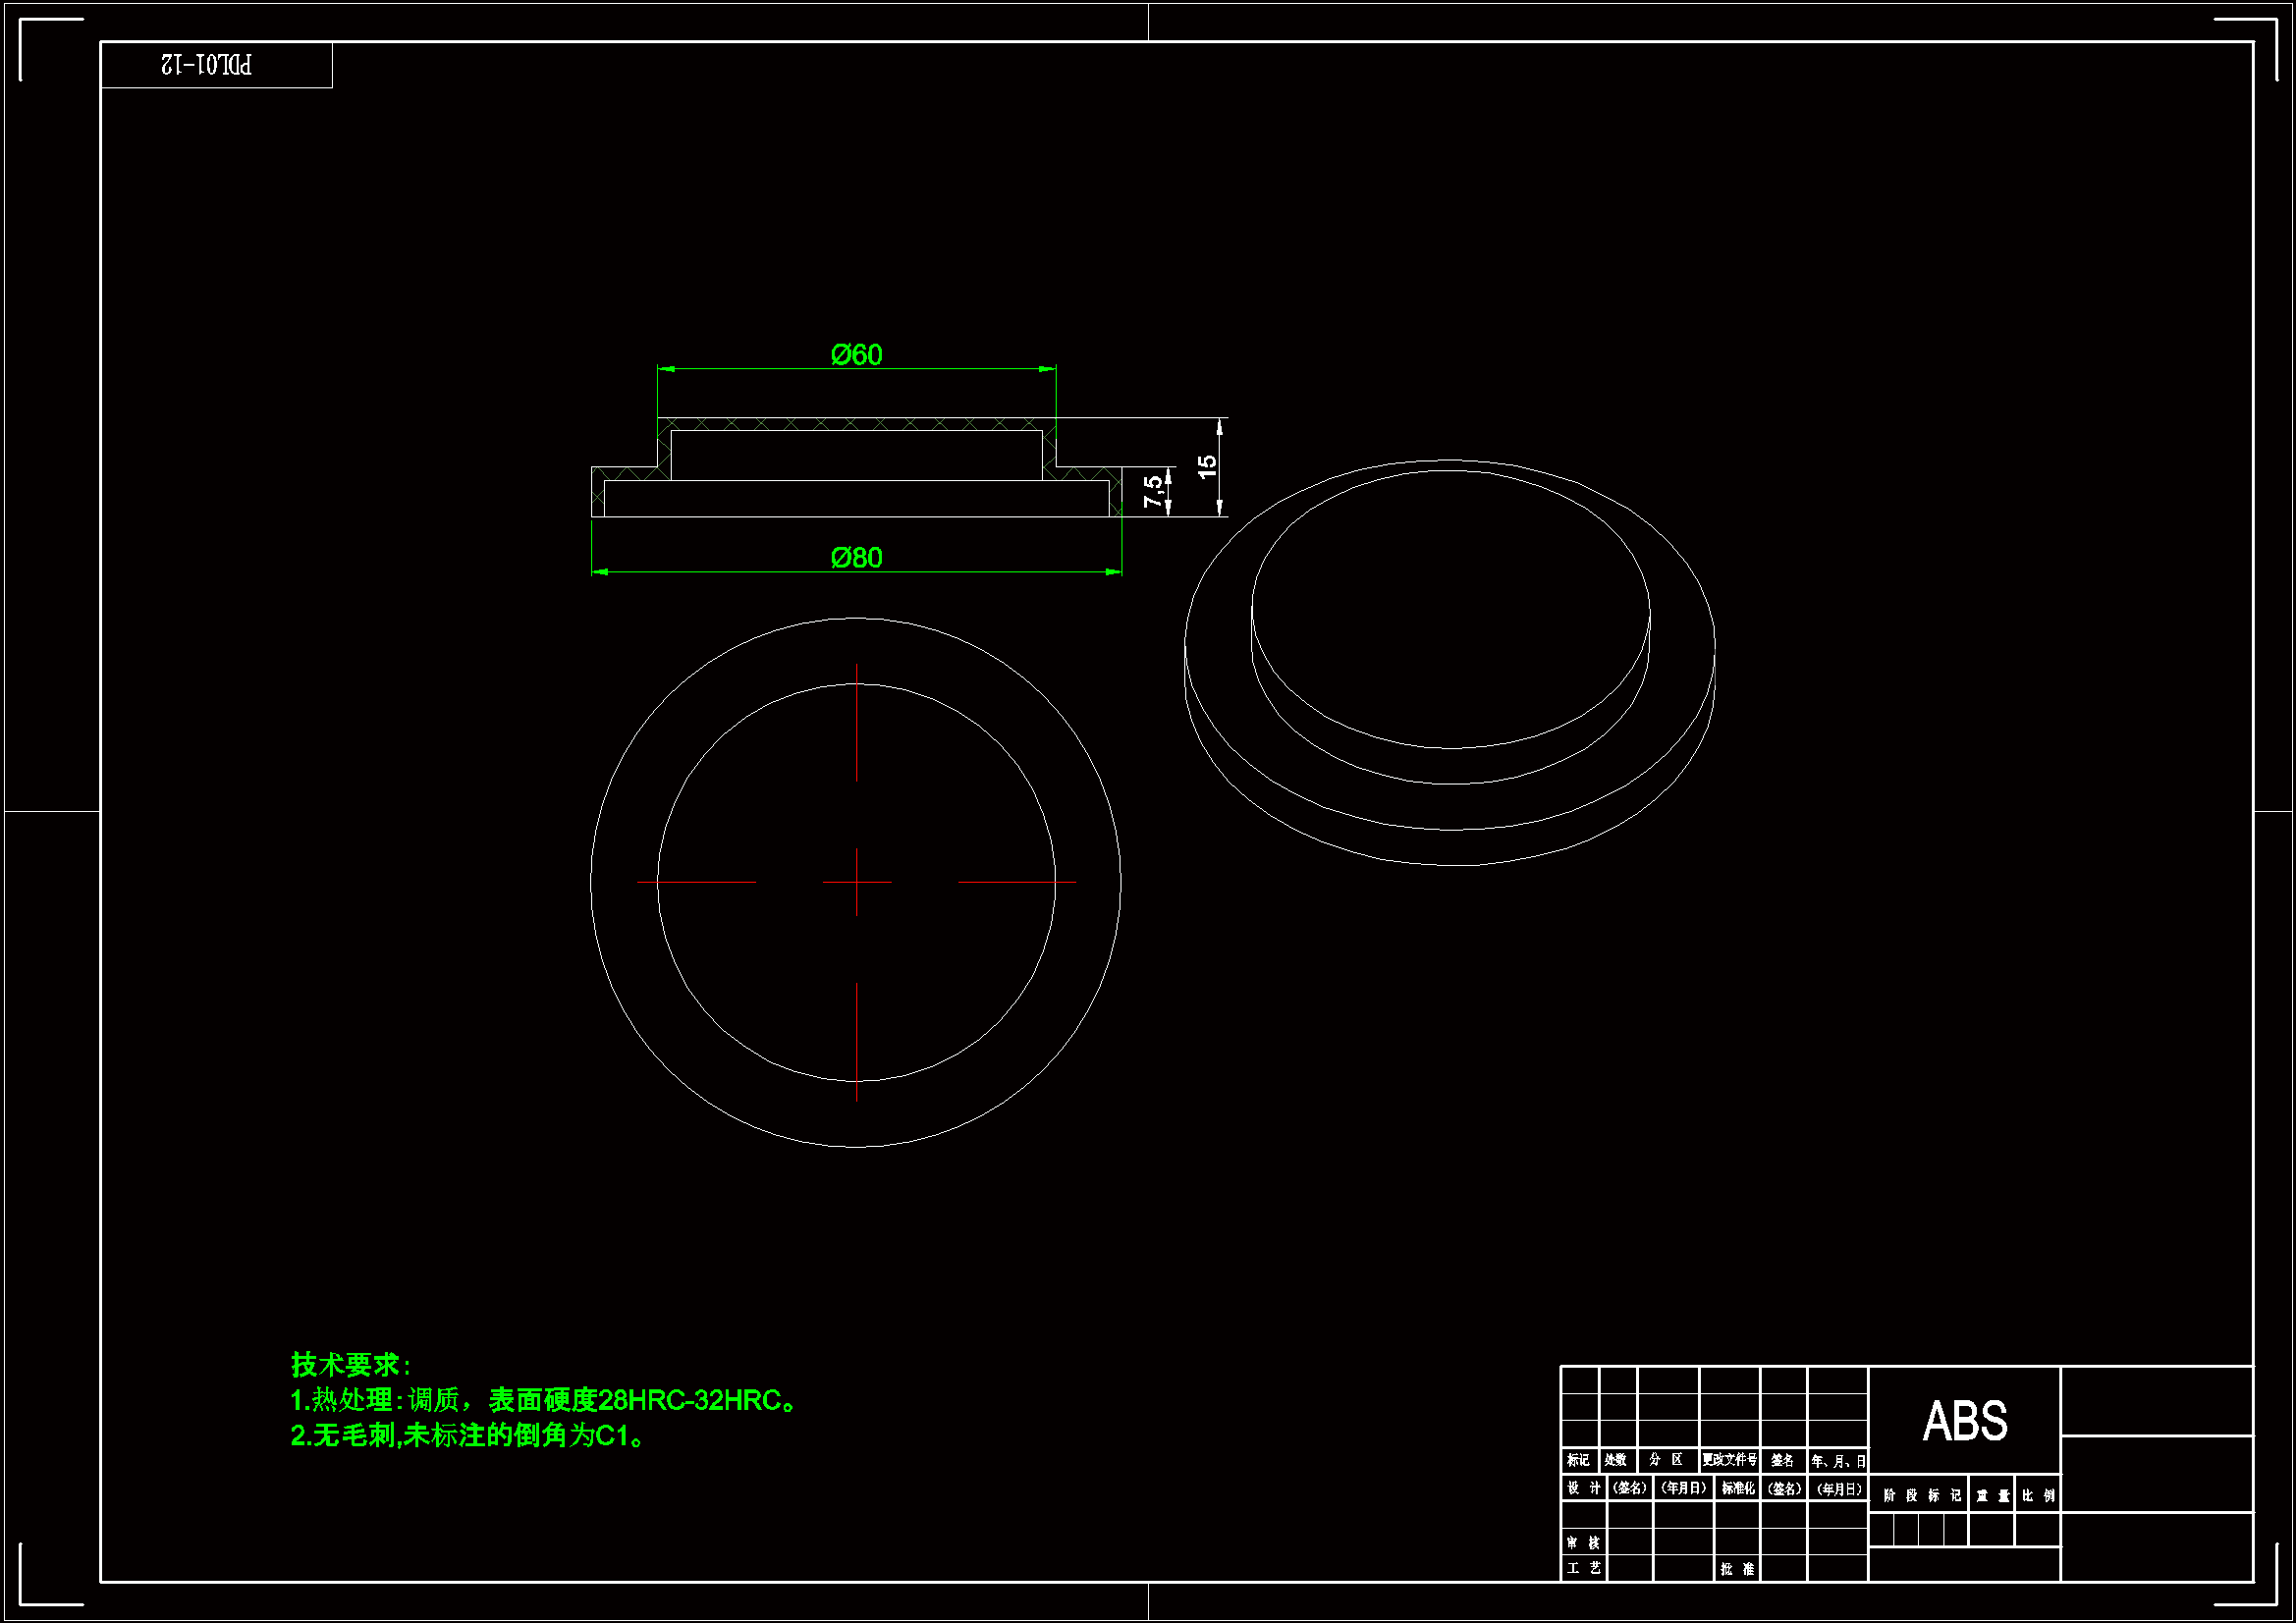Viewport: 2296px width, 1623px height.
Task: Click the mirrored PDL01-12 drawing number box
Action: 208,65
